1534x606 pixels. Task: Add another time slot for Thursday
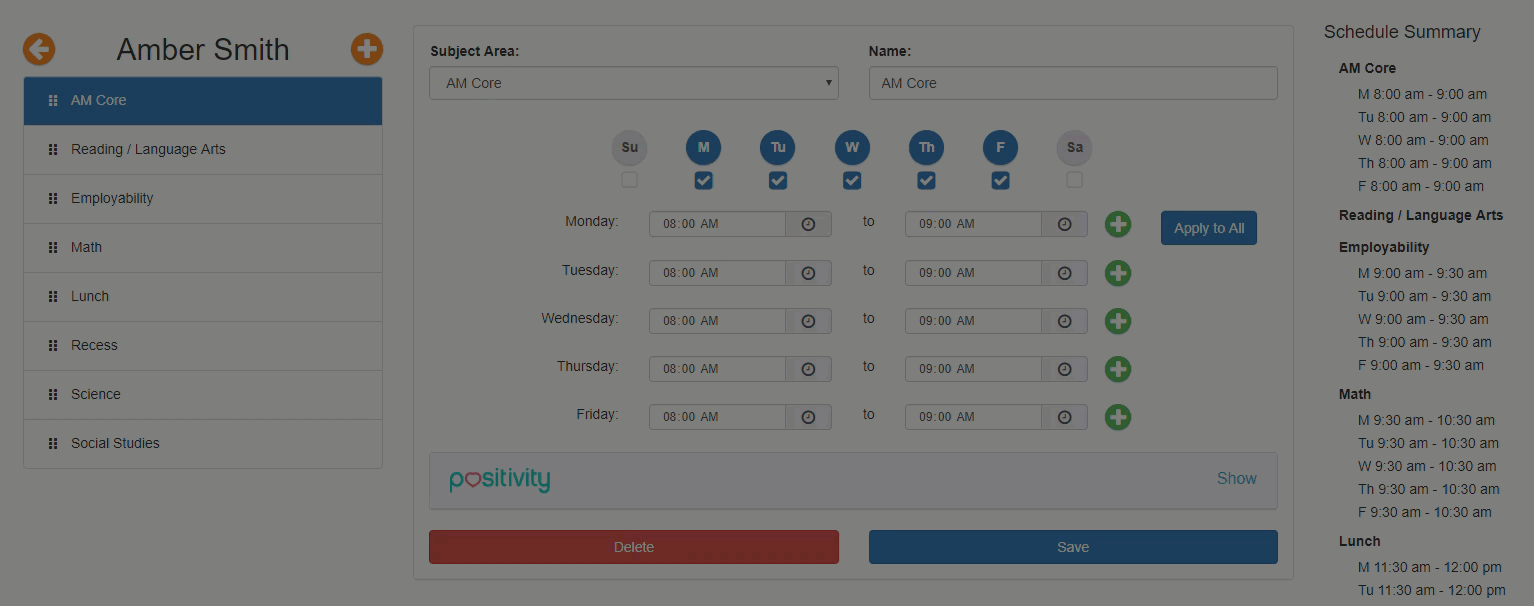coord(1118,369)
